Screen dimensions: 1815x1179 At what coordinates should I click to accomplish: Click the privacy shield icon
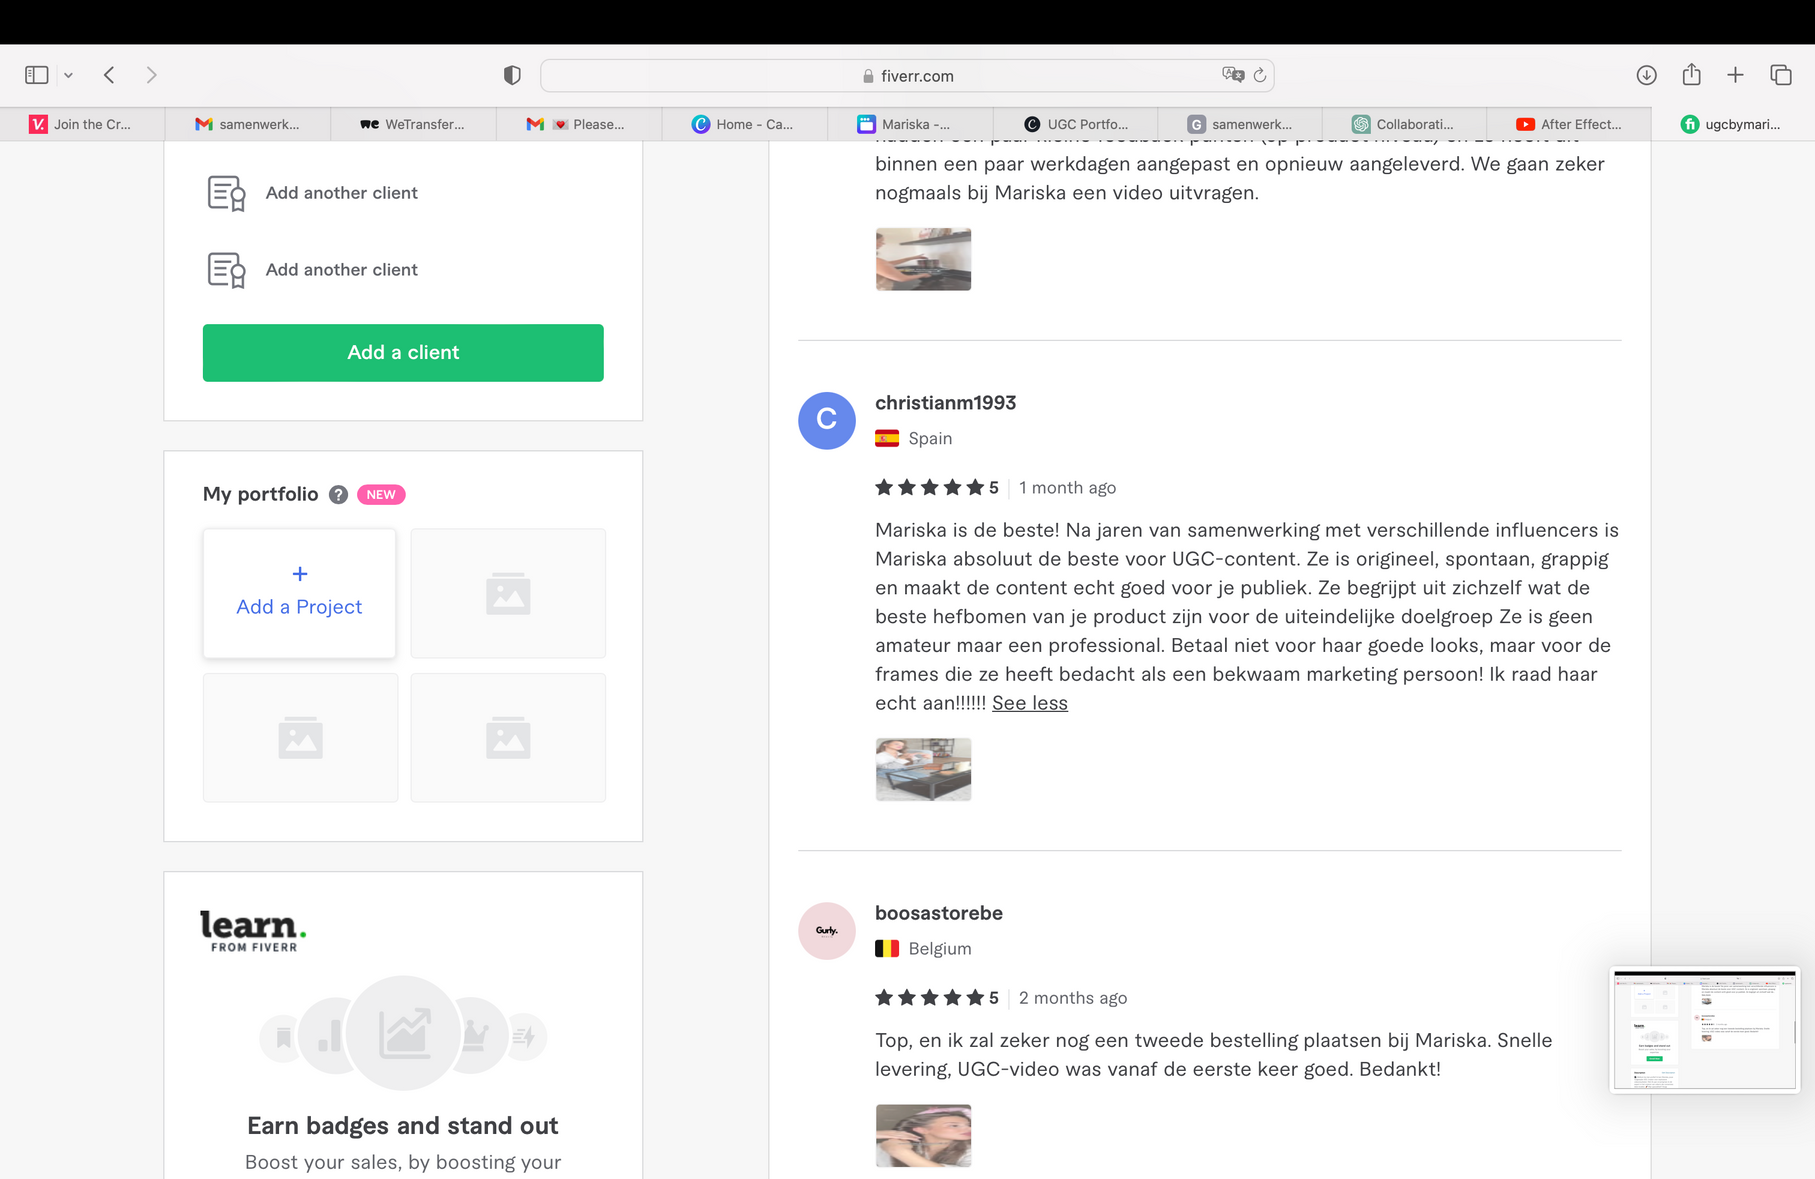click(x=512, y=75)
